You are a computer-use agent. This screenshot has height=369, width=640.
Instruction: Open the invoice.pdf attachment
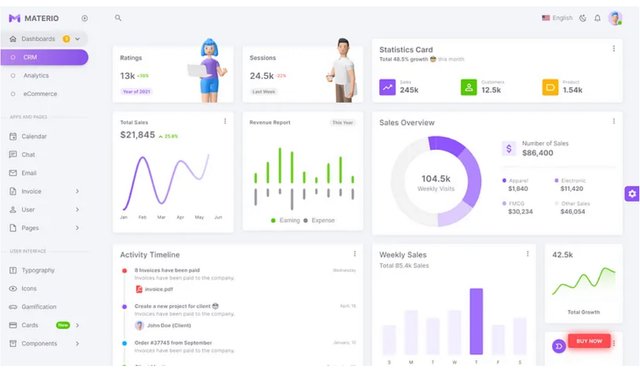(154, 289)
